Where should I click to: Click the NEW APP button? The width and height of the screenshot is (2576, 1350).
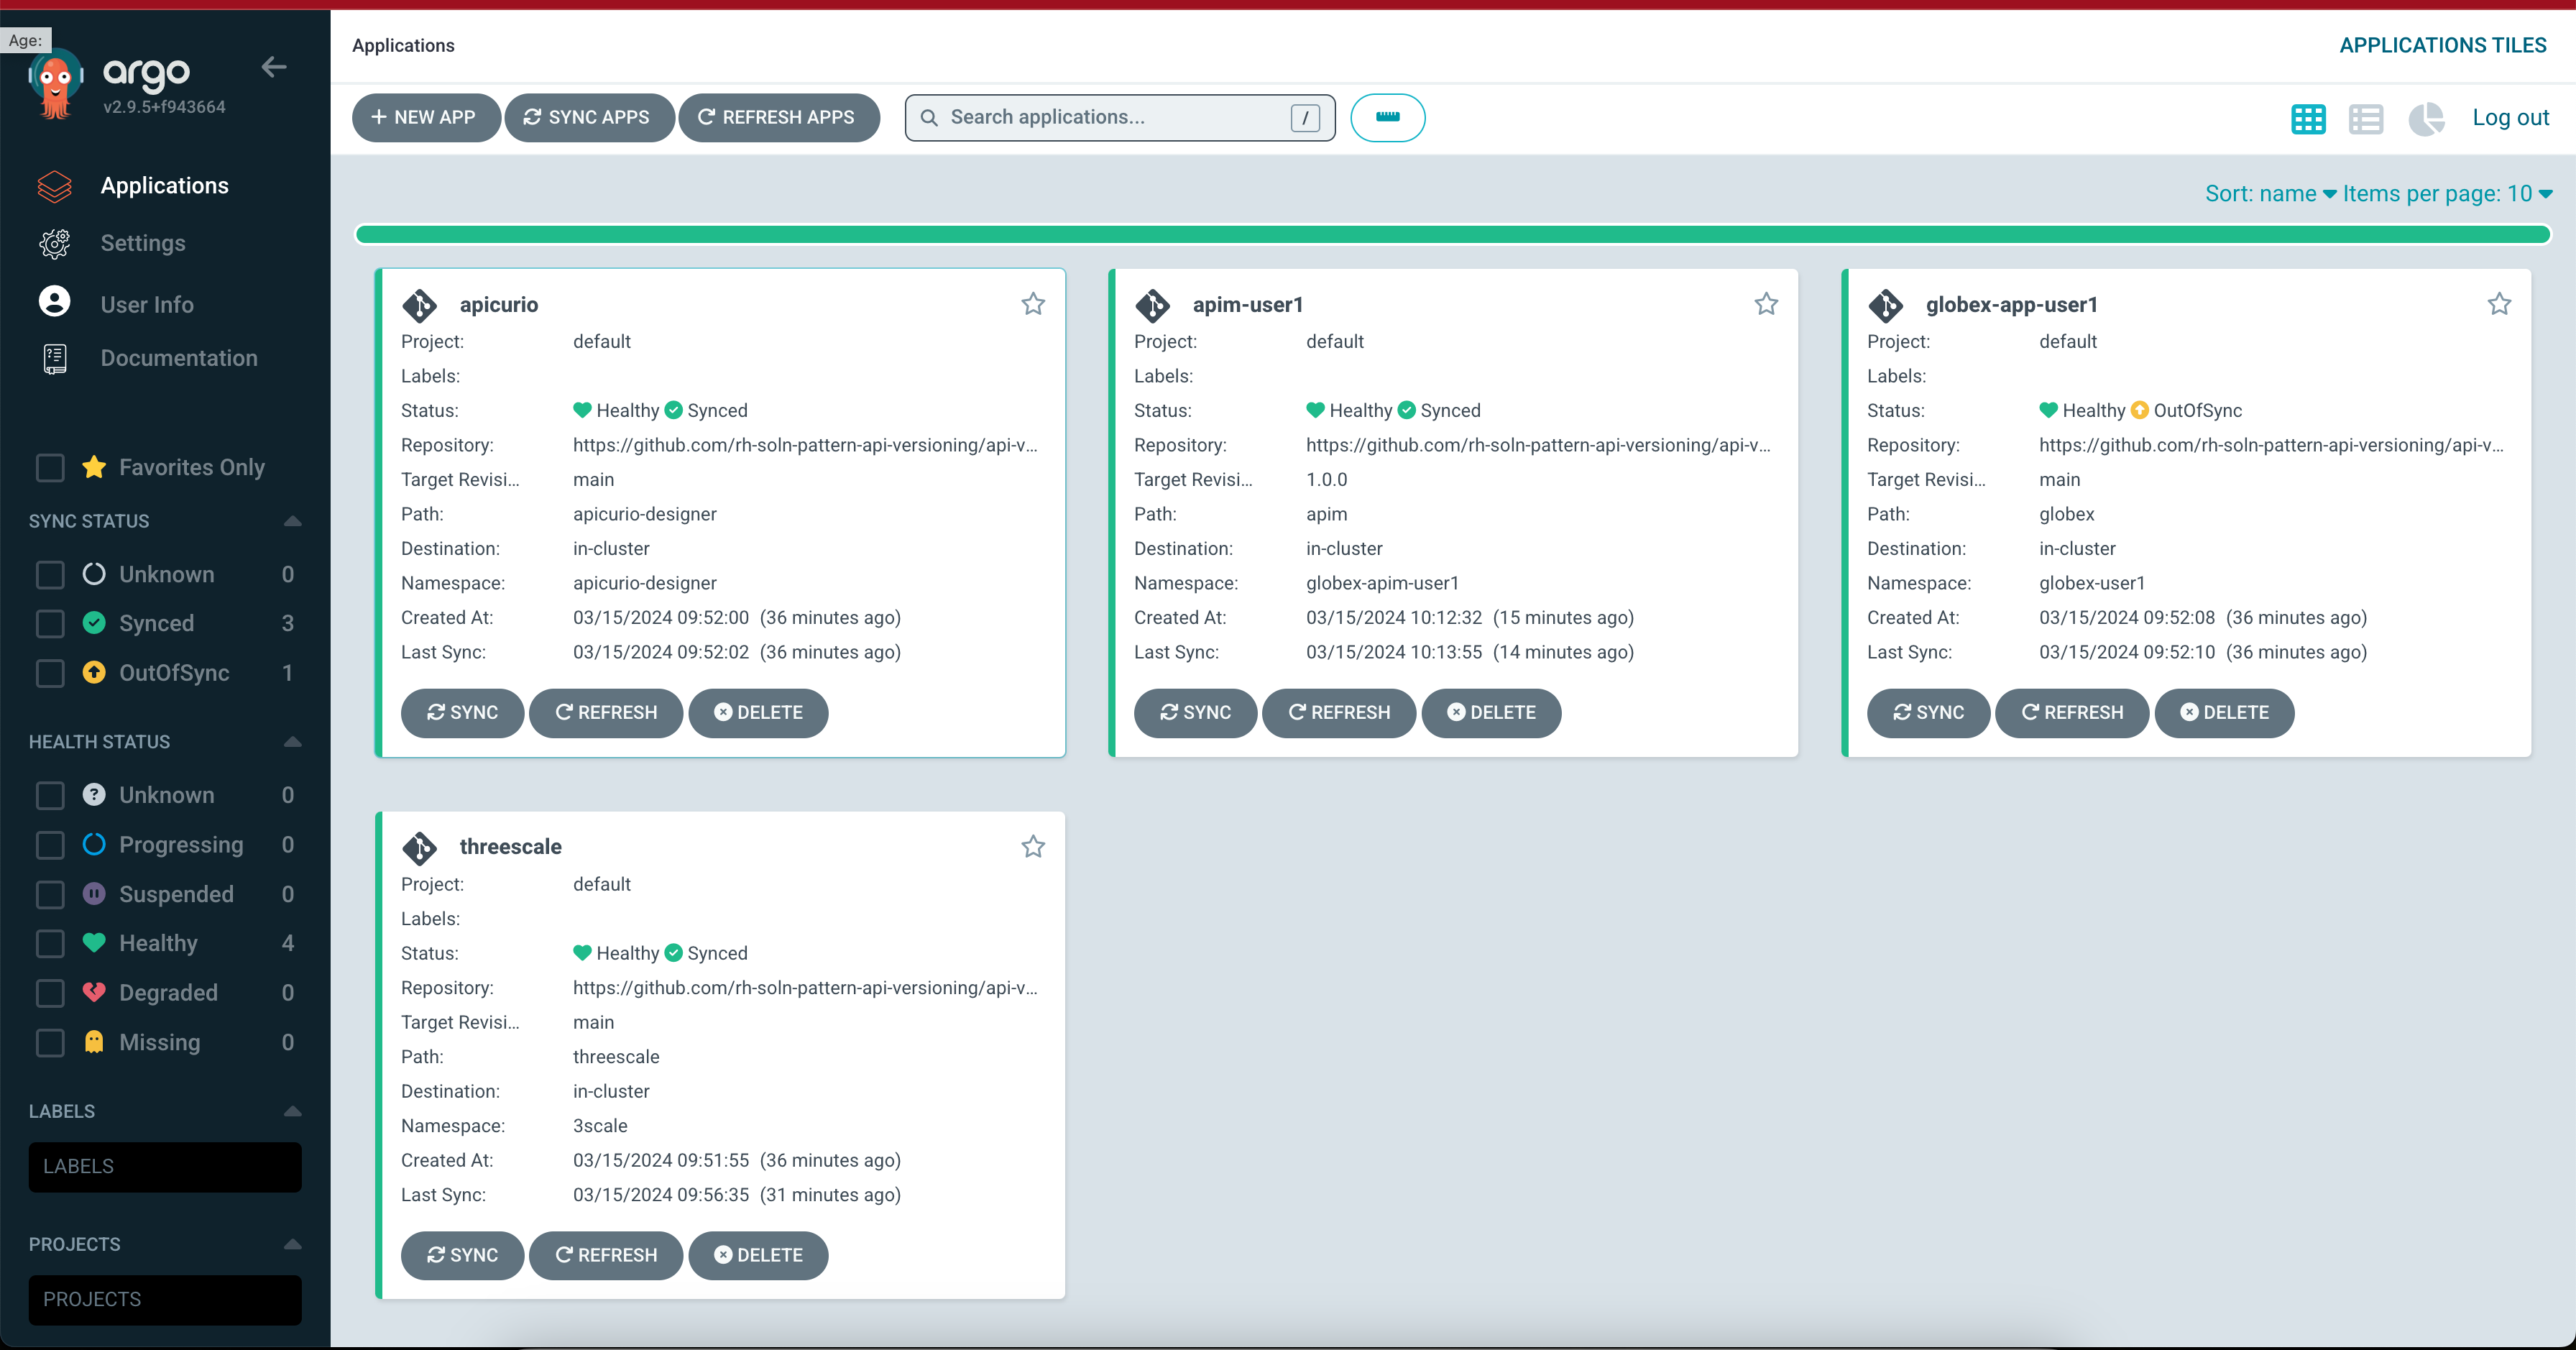(x=425, y=118)
